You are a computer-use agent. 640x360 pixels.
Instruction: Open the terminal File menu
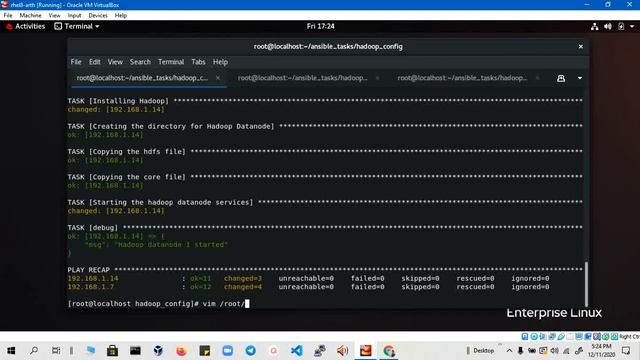[76, 62]
